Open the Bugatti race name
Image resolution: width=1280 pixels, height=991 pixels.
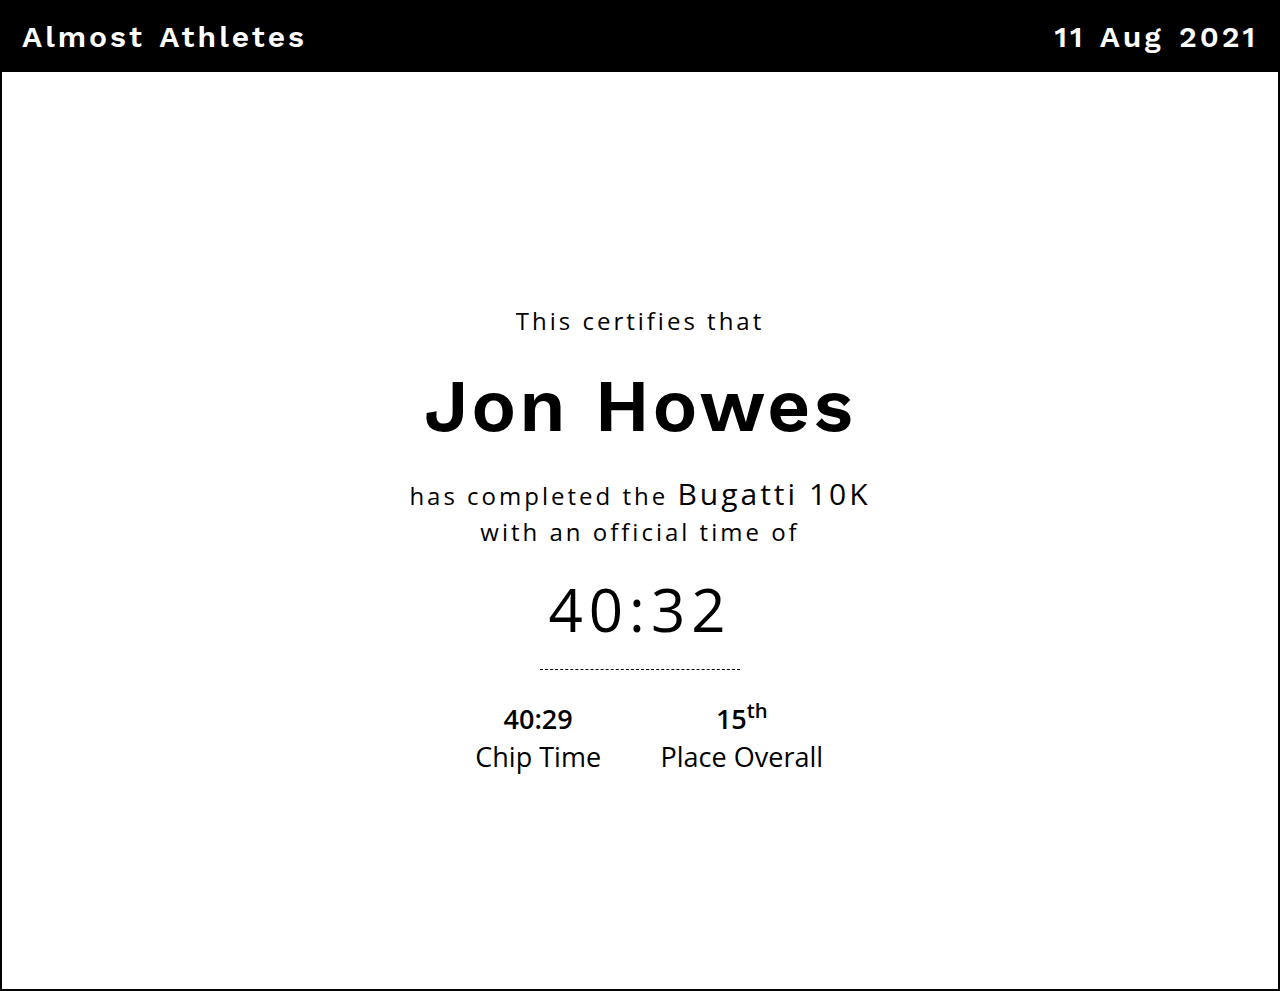tap(737, 495)
